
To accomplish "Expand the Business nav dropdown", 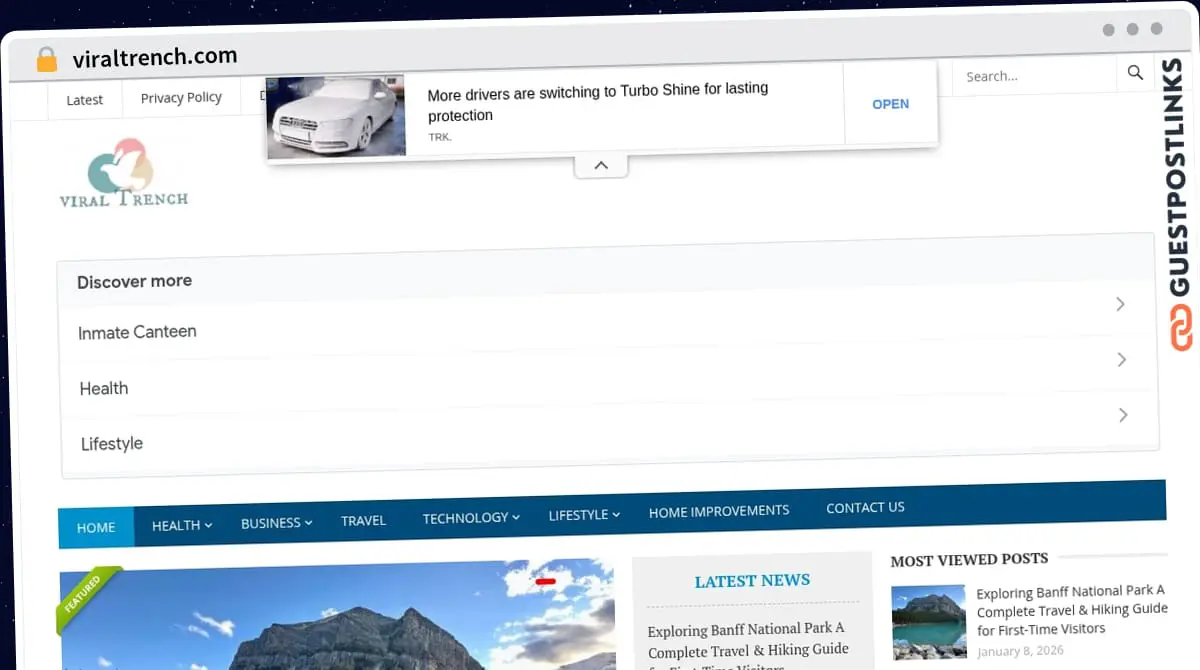I will (x=276, y=523).
